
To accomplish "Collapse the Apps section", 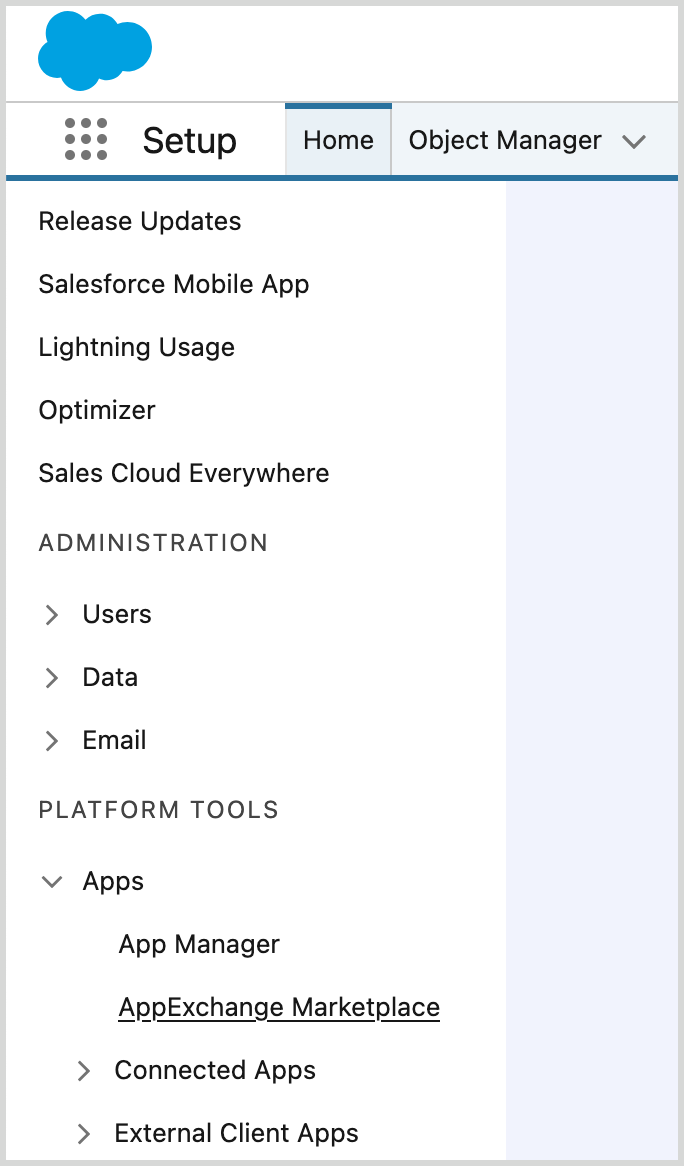I will 52,882.
